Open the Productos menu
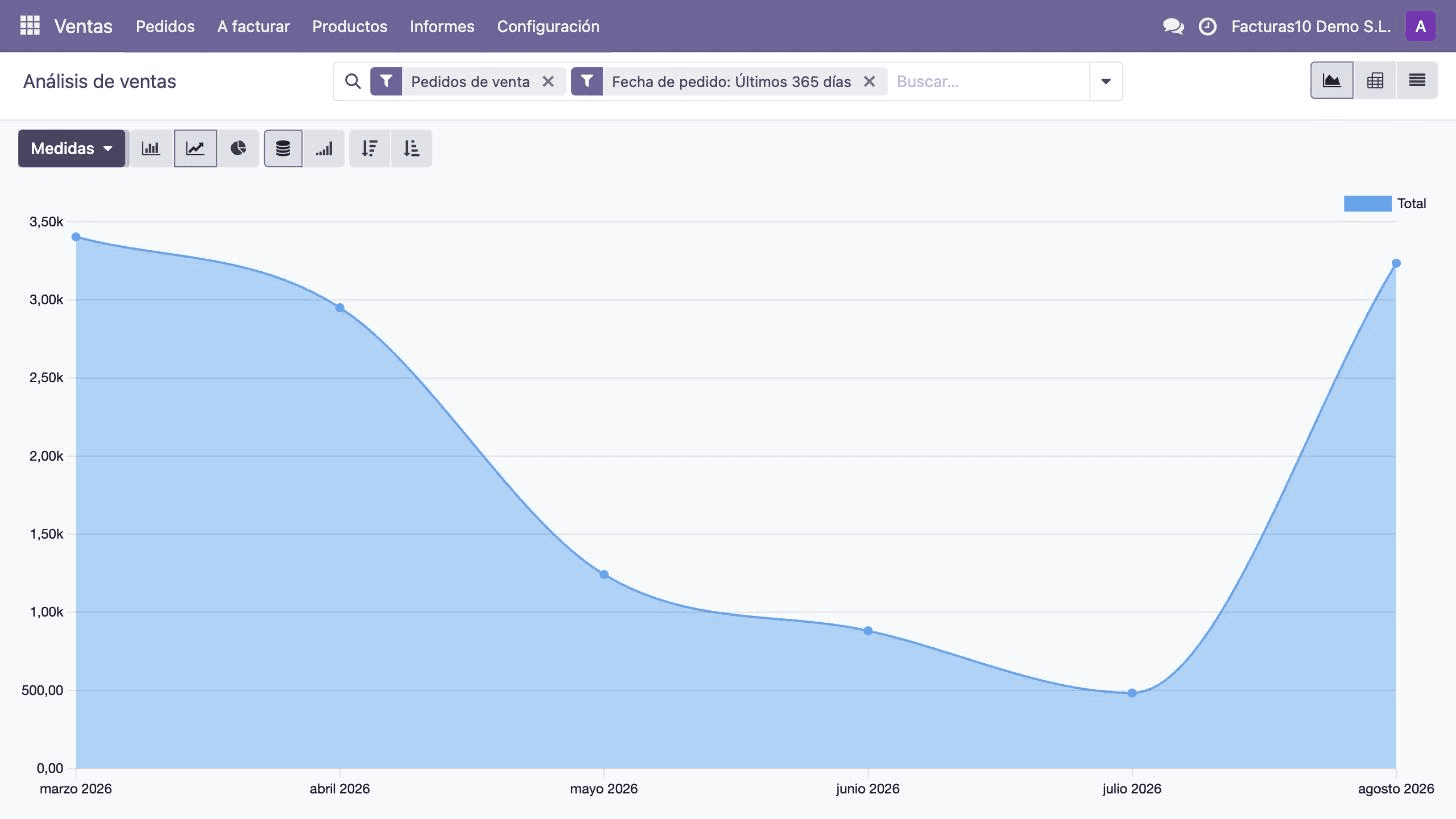1456x819 pixels. coord(350,27)
